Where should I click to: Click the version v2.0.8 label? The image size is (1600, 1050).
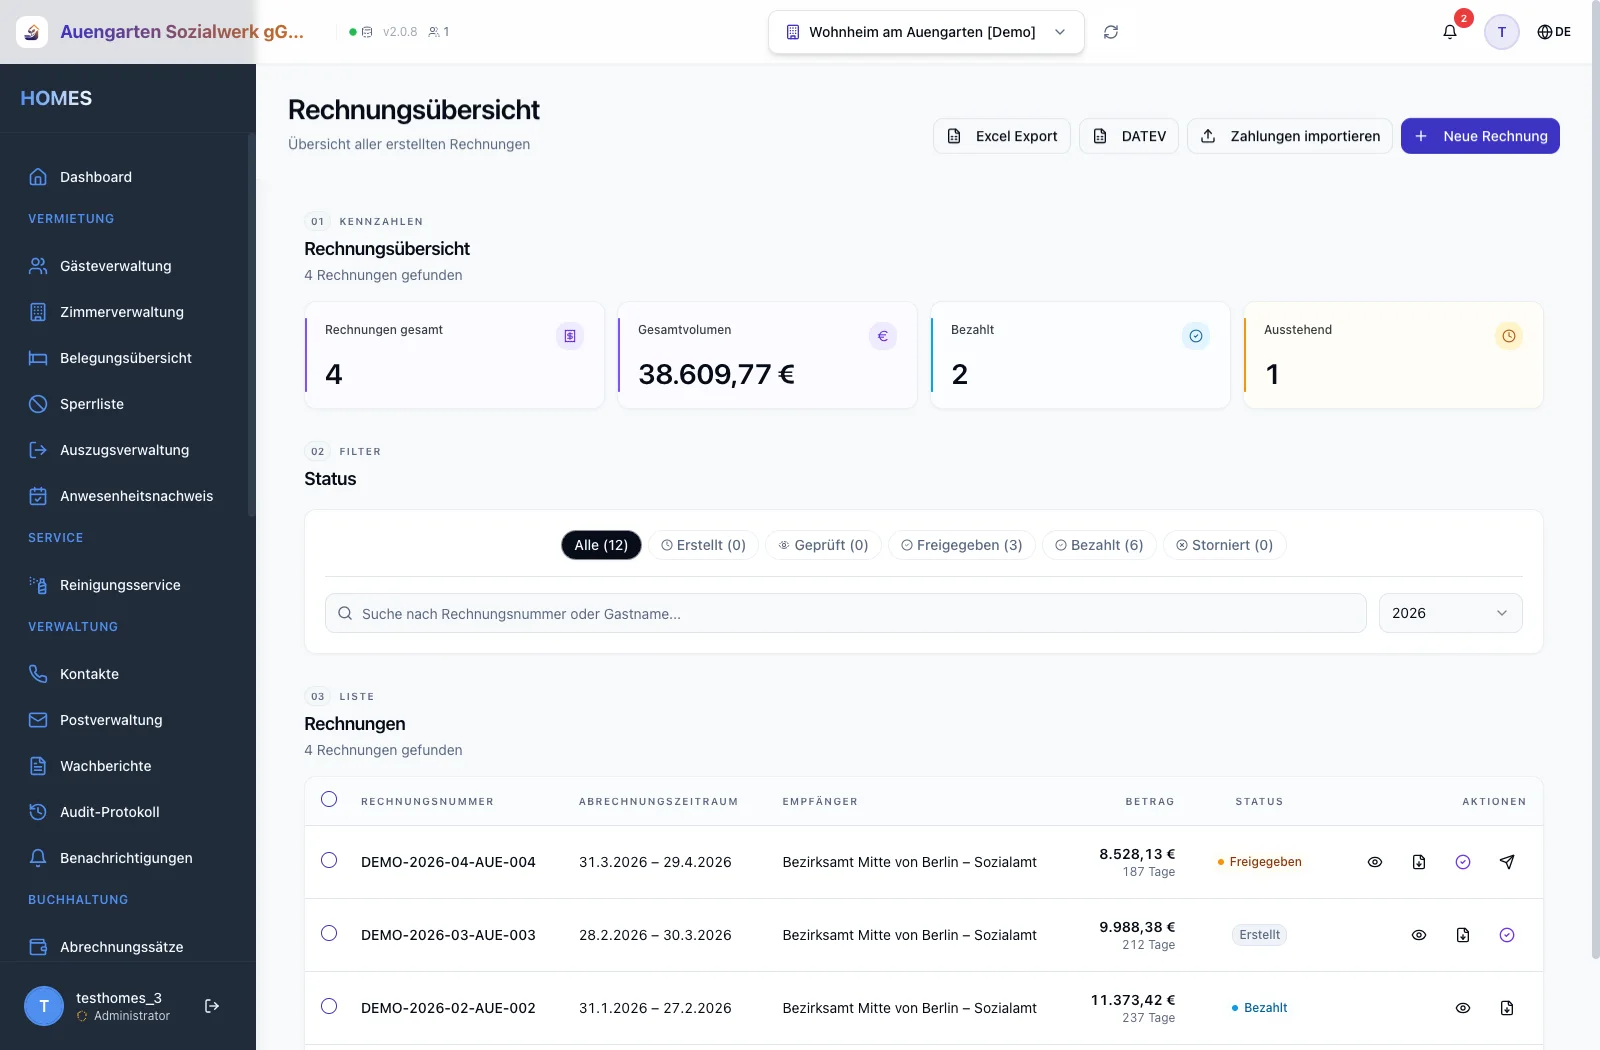point(400,32)
